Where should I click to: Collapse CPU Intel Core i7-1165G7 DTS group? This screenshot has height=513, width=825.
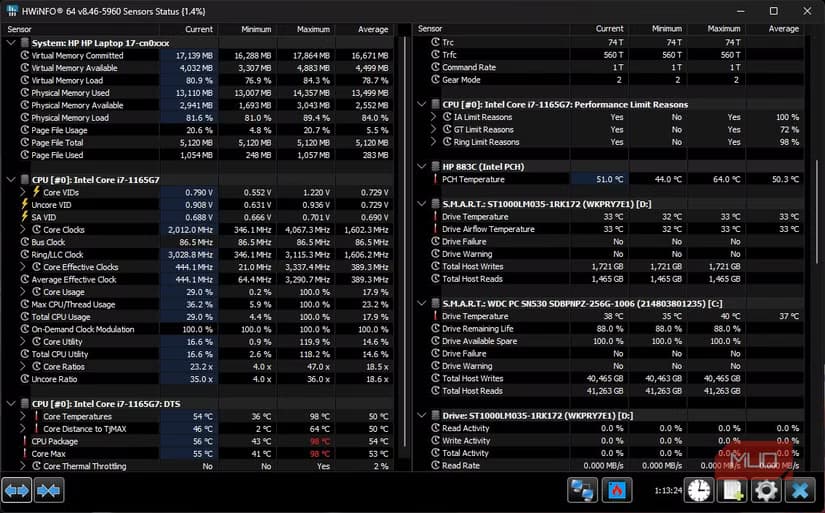[11, 404]
